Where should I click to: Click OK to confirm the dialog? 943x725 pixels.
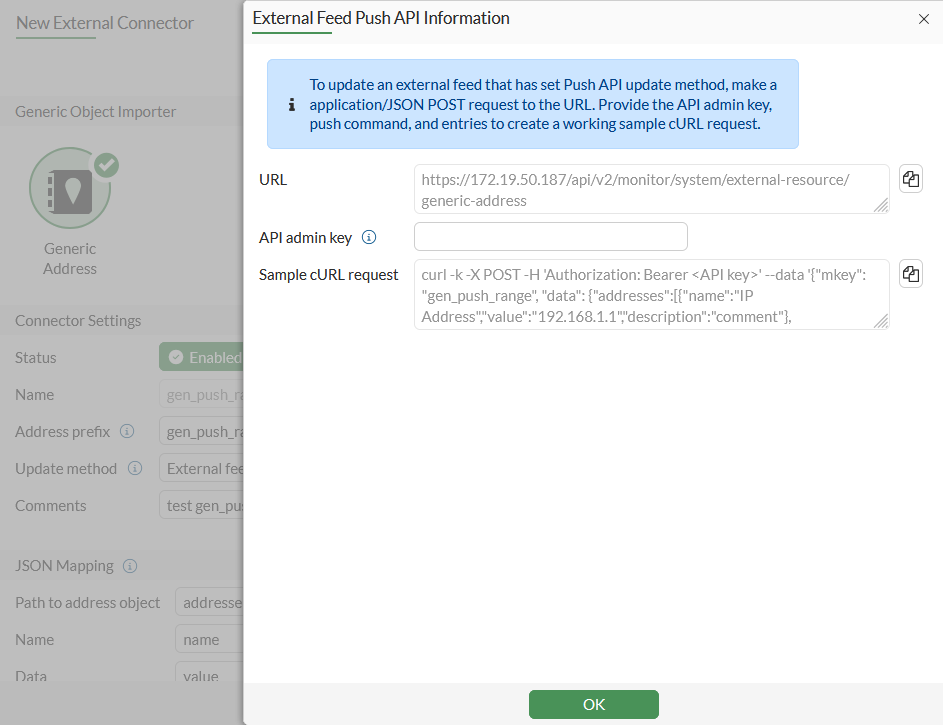pyautogui.click(x=593, y=704)
